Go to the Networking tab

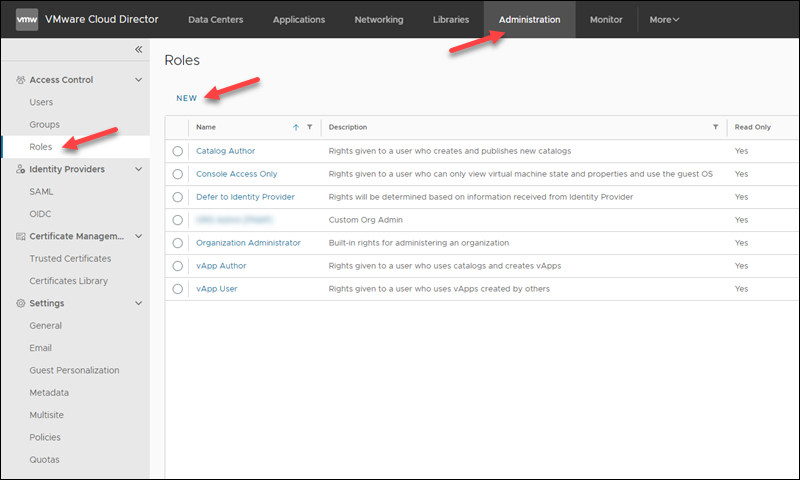point(379,19)
